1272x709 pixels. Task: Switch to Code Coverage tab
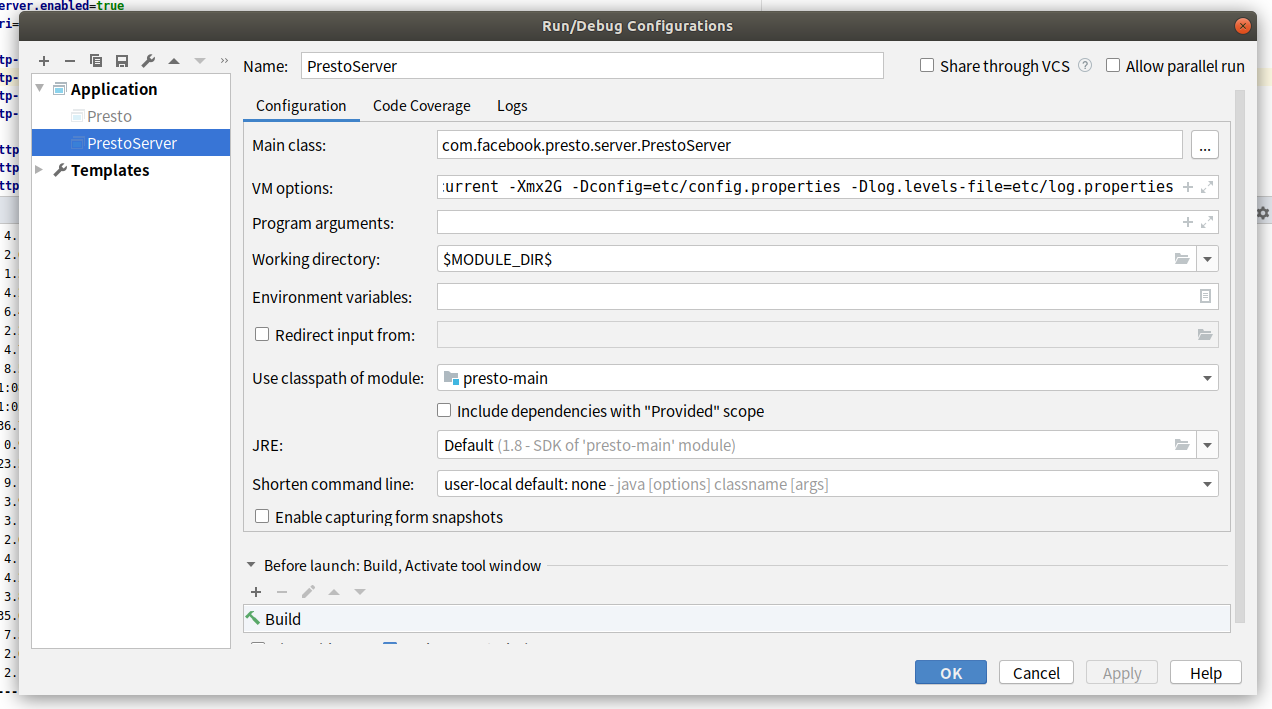421,106
